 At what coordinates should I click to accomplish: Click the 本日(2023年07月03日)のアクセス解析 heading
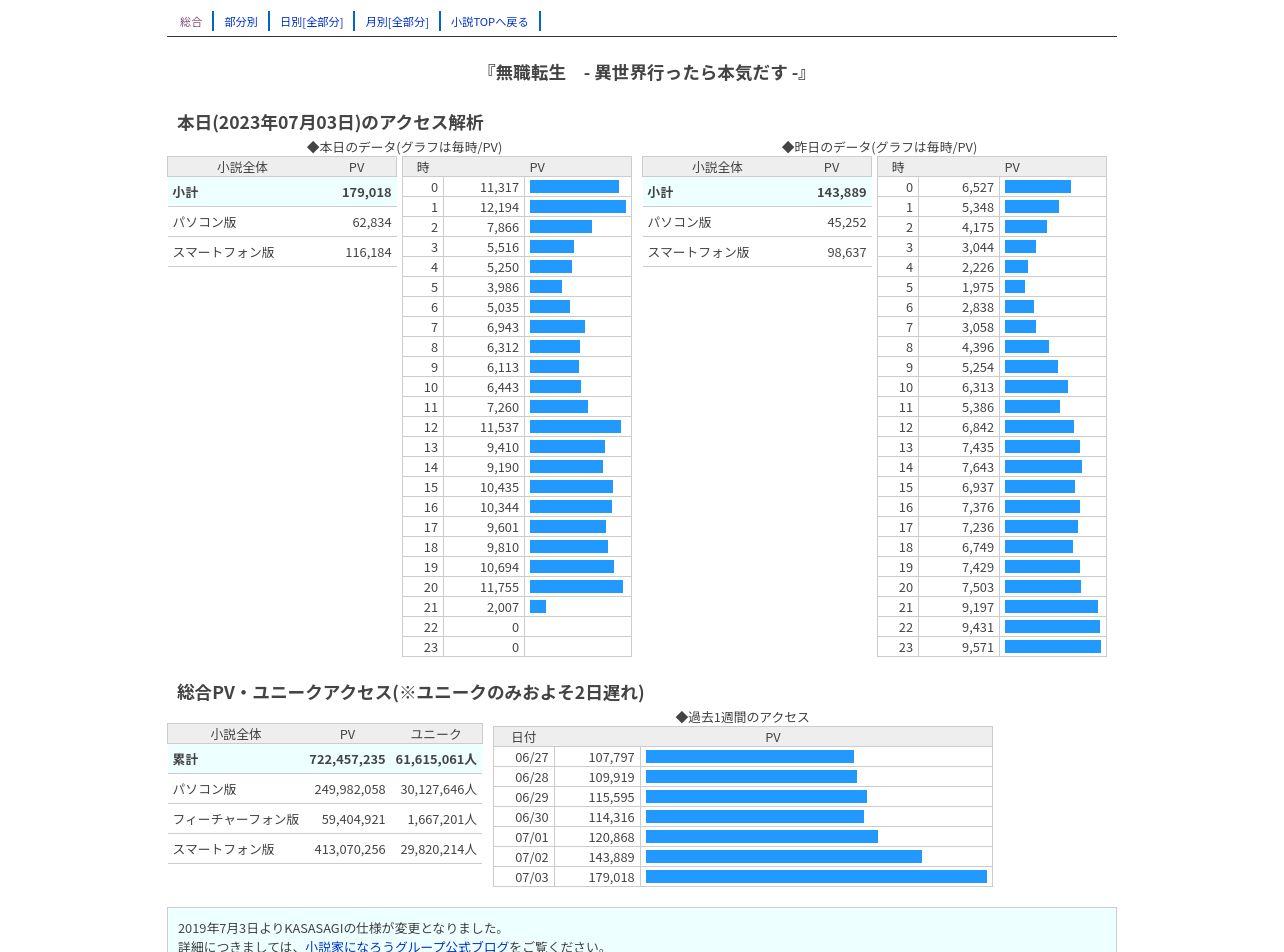pyautogui.click(x=330, y=122)
